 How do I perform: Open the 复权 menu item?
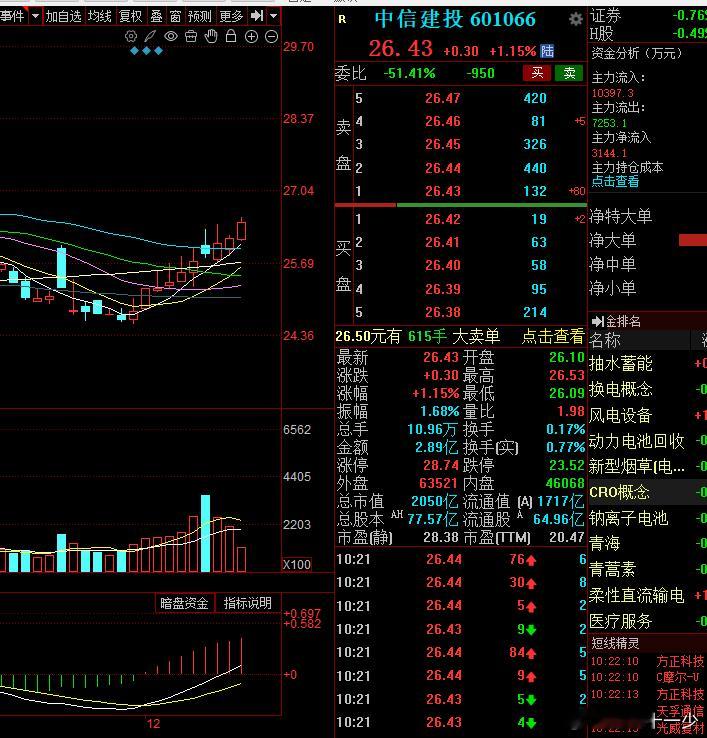(130, 16)
